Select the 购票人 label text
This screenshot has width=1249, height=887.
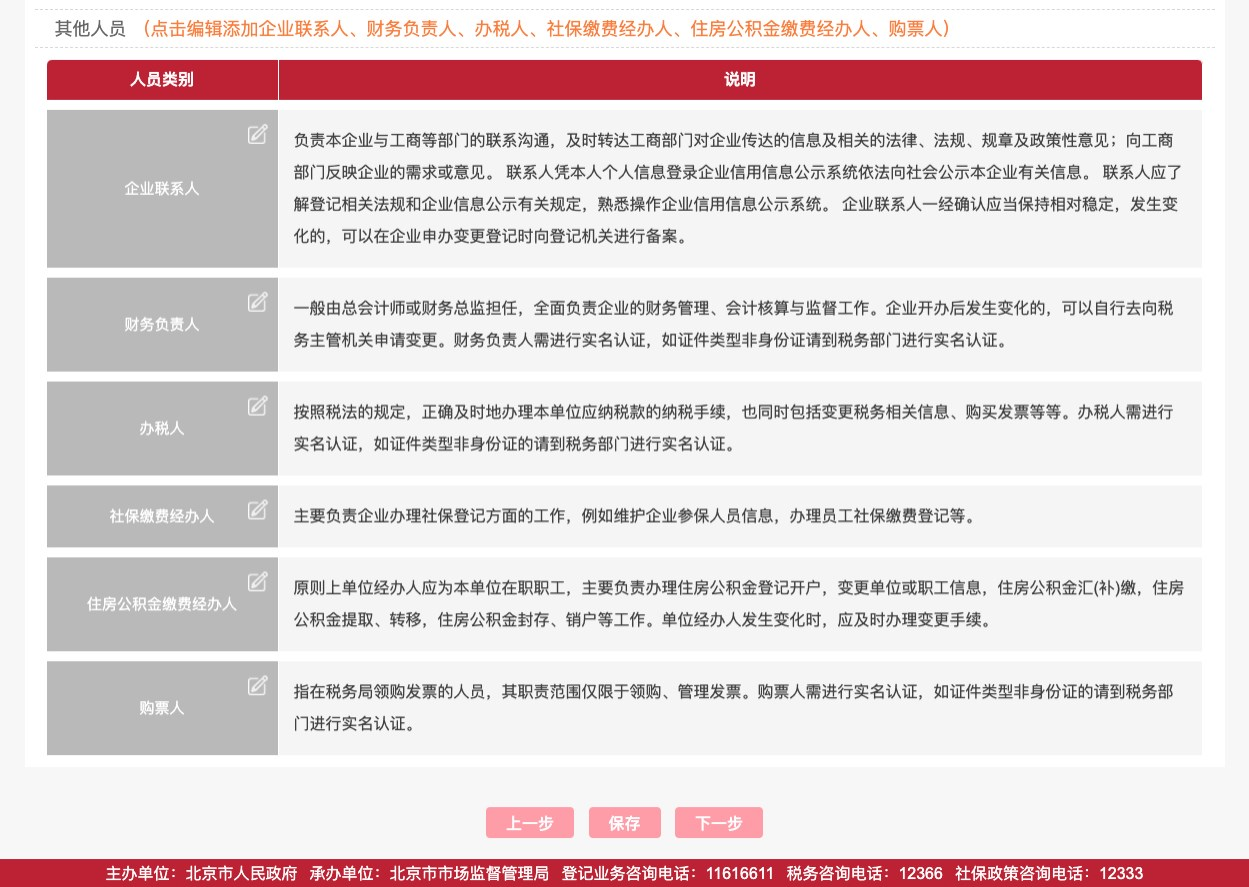[x=162, y=708]
